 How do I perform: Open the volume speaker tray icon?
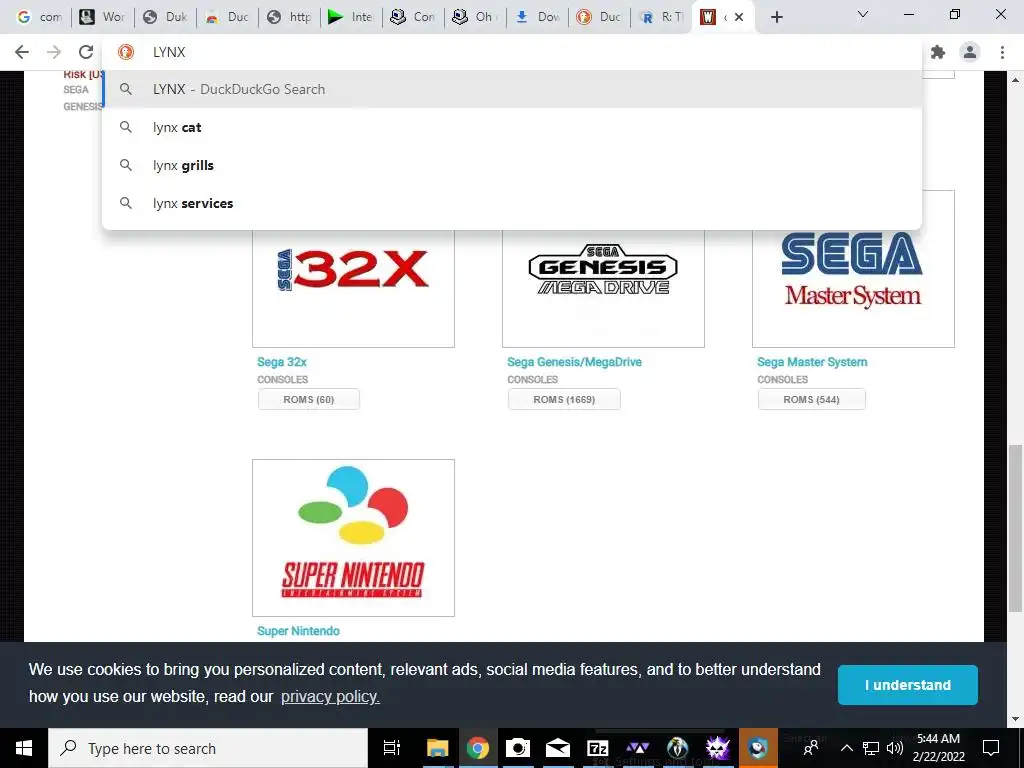point(895,748)
